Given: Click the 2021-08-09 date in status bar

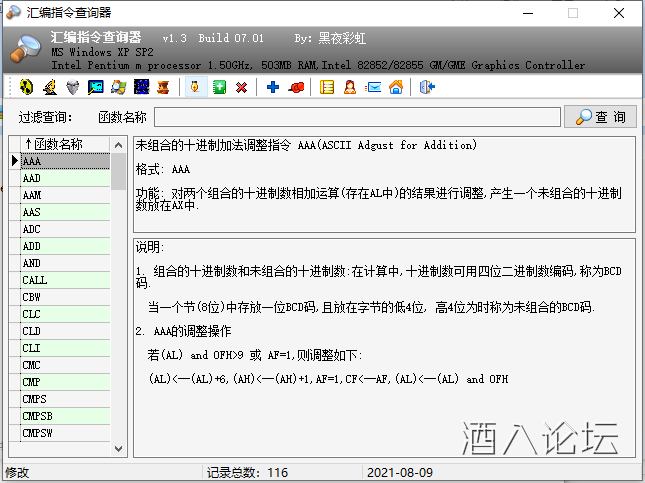Looking at the screenshot, I should (400, 472).
